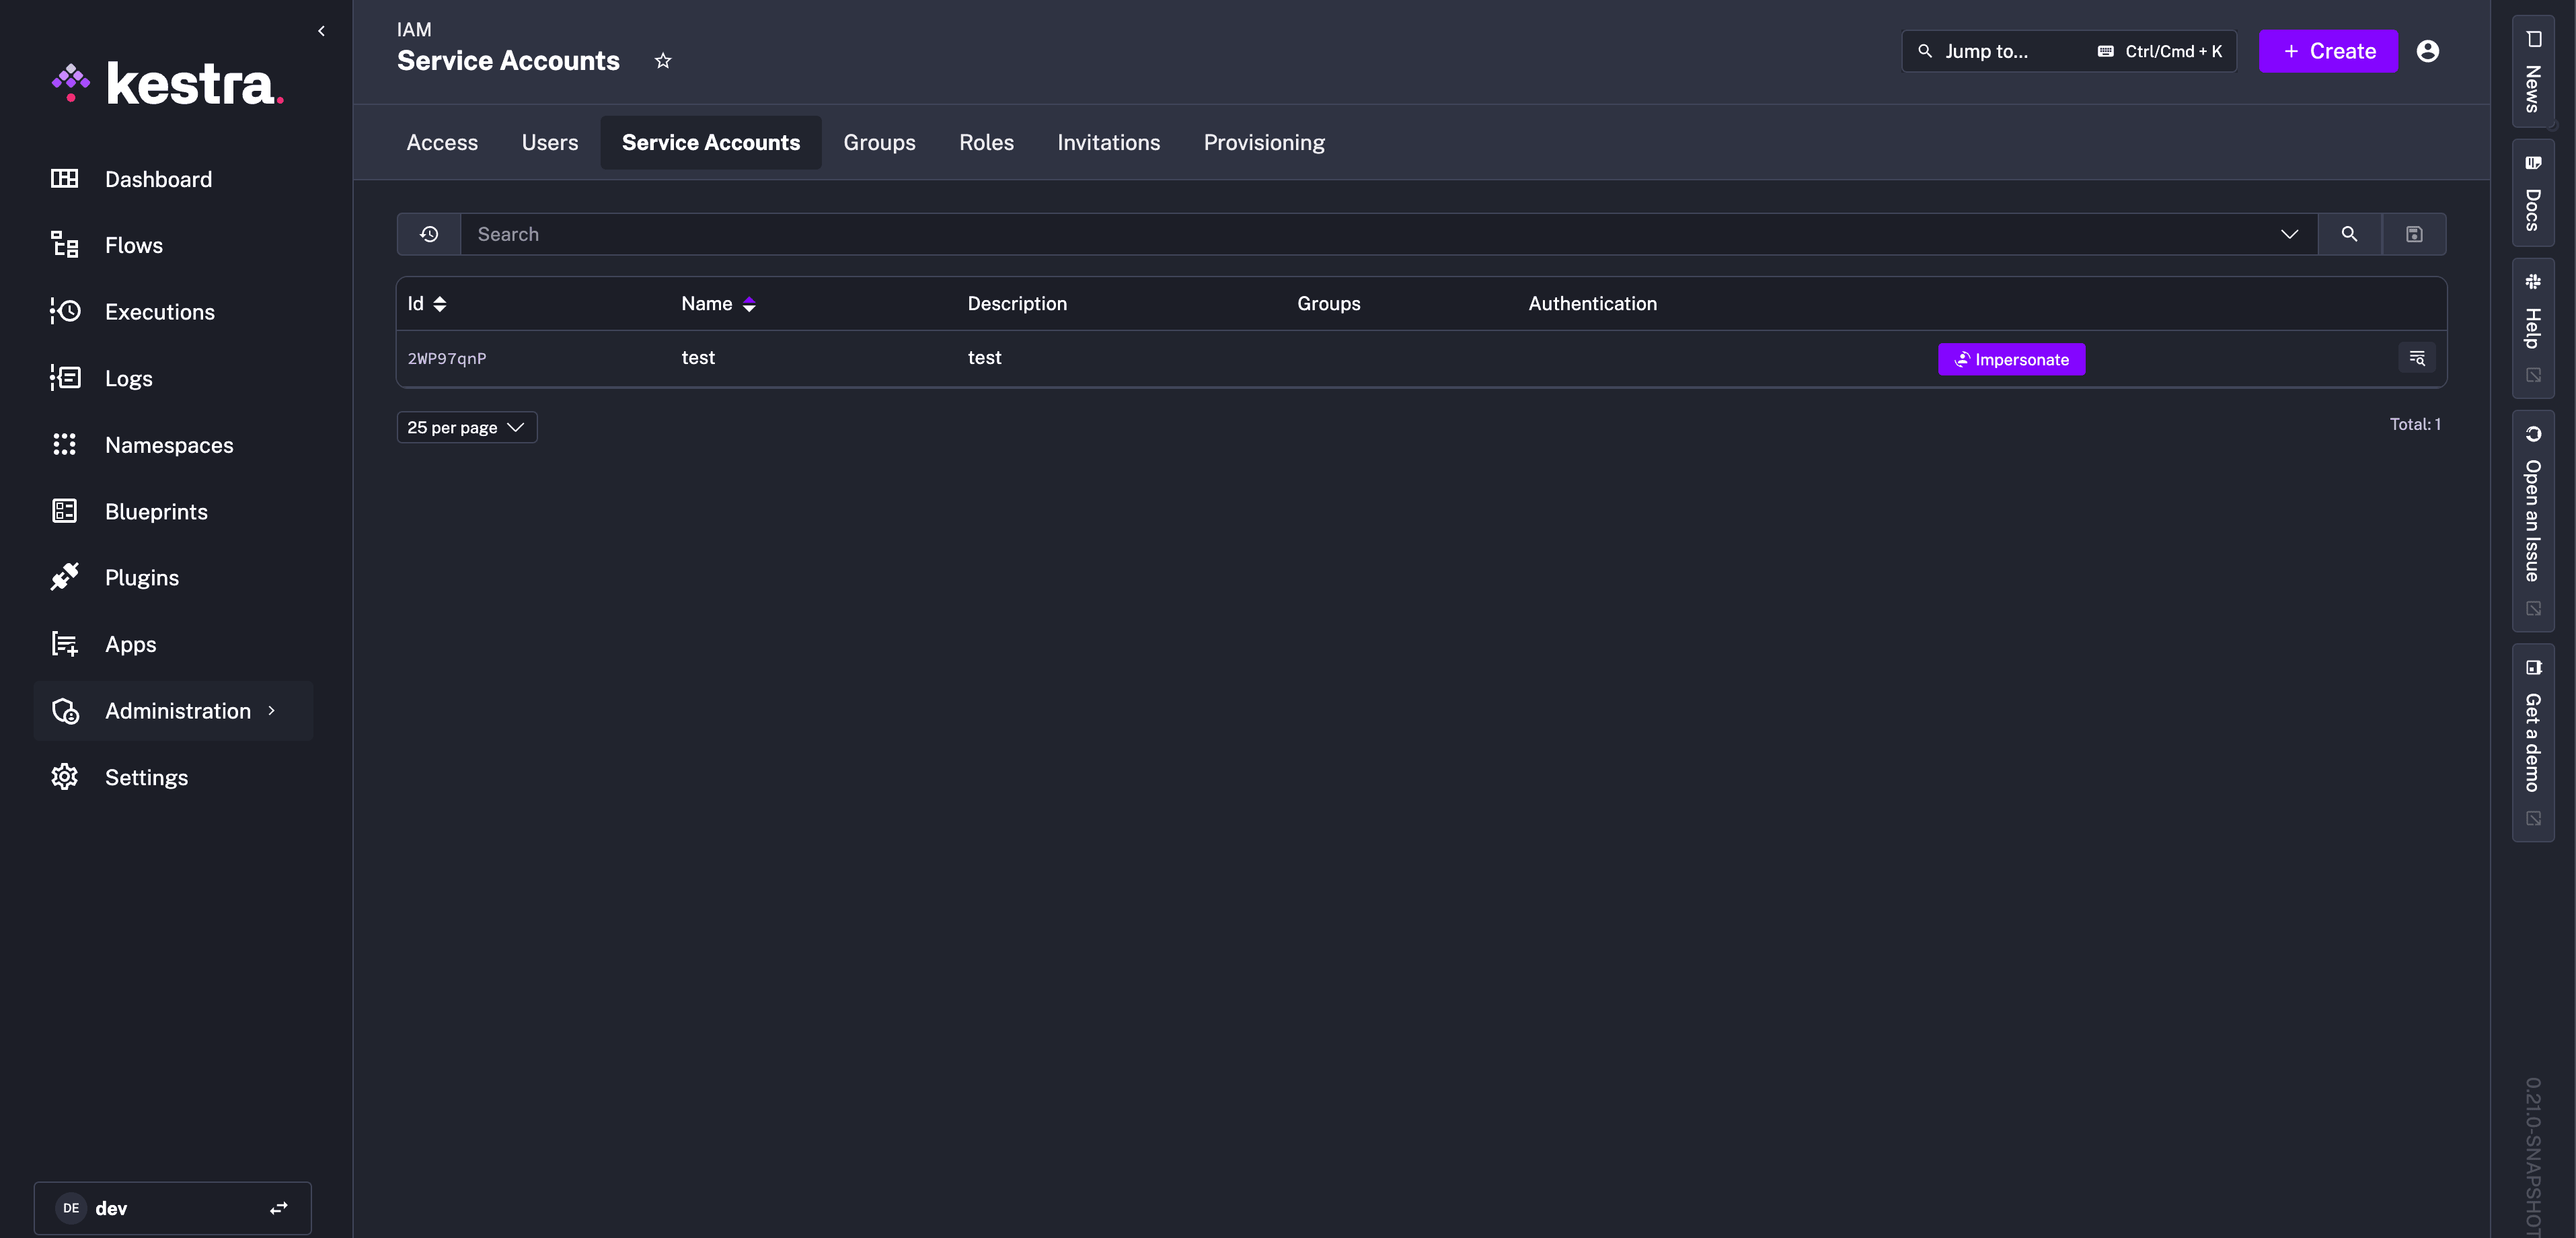The height and width of the screenshot is (1238, 2576).
Task: Click the Create button
Action: [x=2327, y=50]
